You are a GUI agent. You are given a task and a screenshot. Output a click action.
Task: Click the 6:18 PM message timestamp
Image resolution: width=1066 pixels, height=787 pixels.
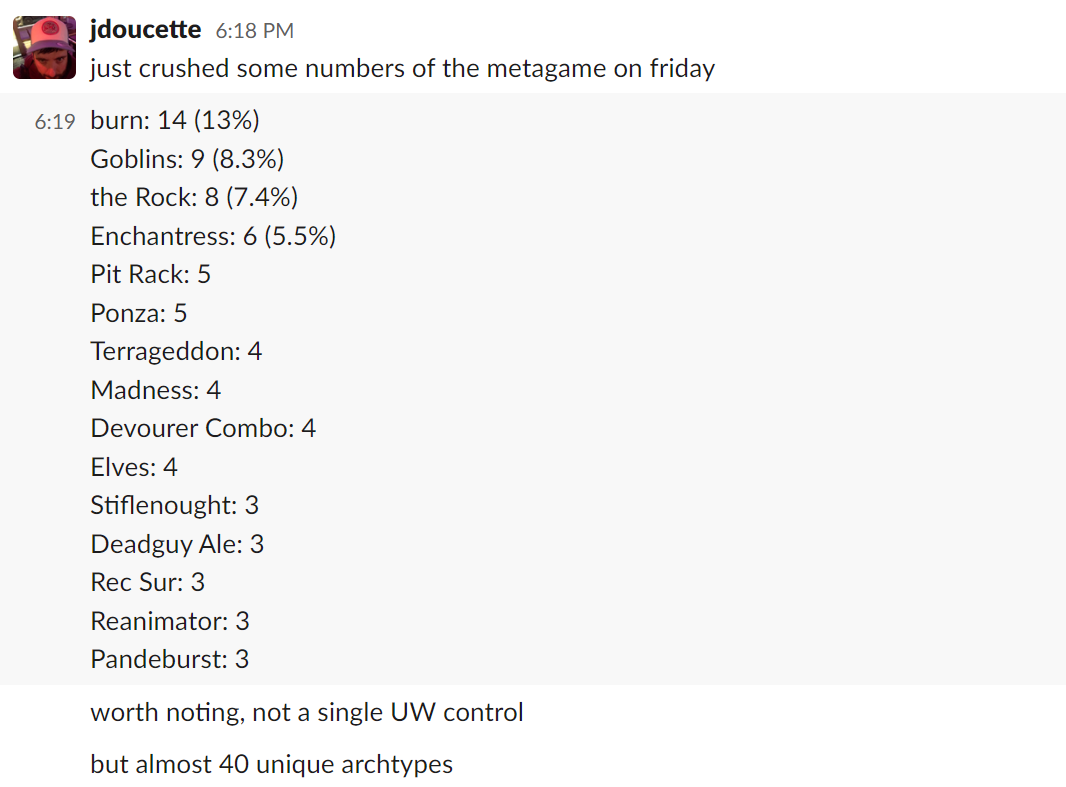click(254, 31)
